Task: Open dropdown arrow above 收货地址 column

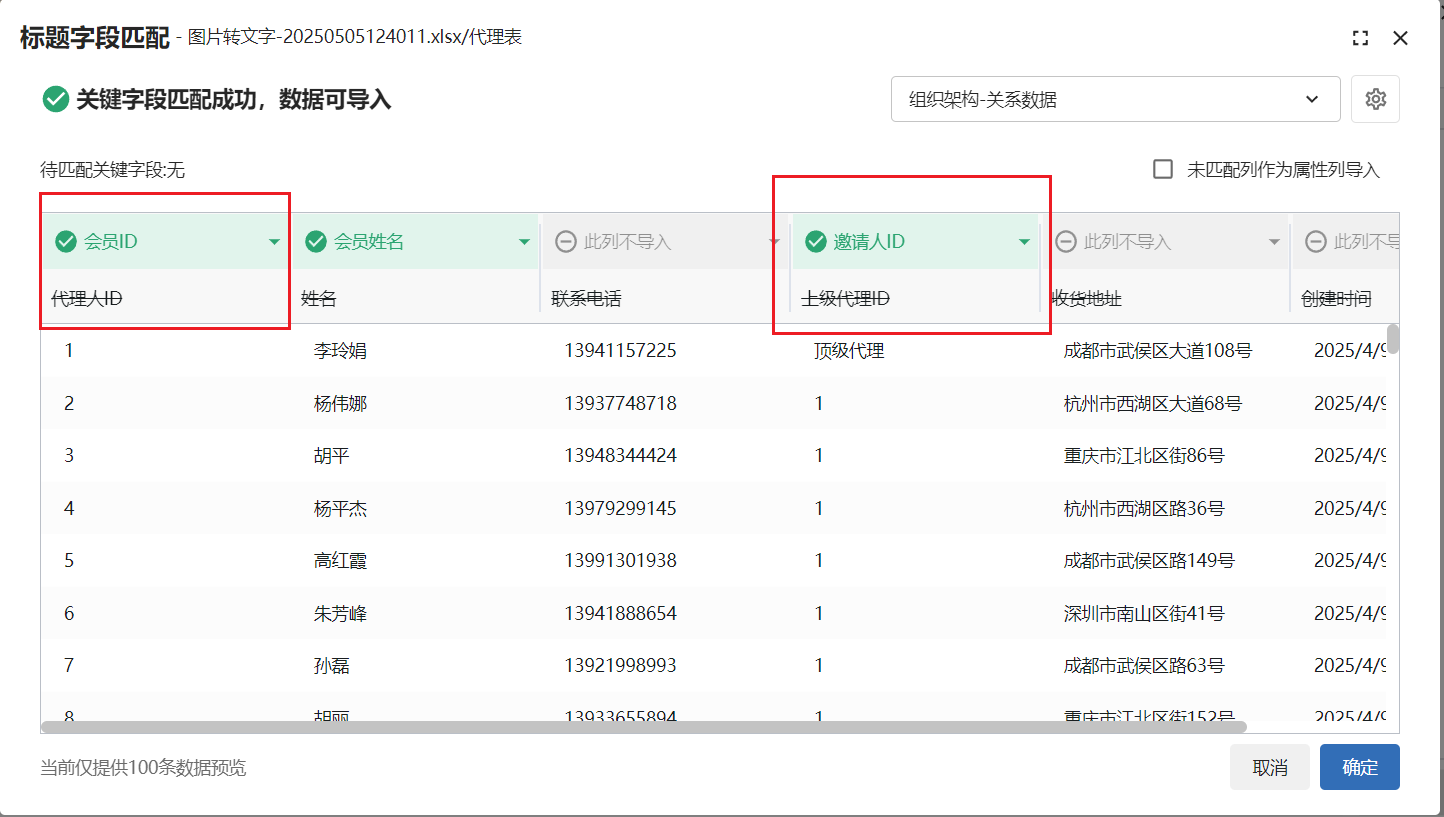Action: click(1274, 242)
